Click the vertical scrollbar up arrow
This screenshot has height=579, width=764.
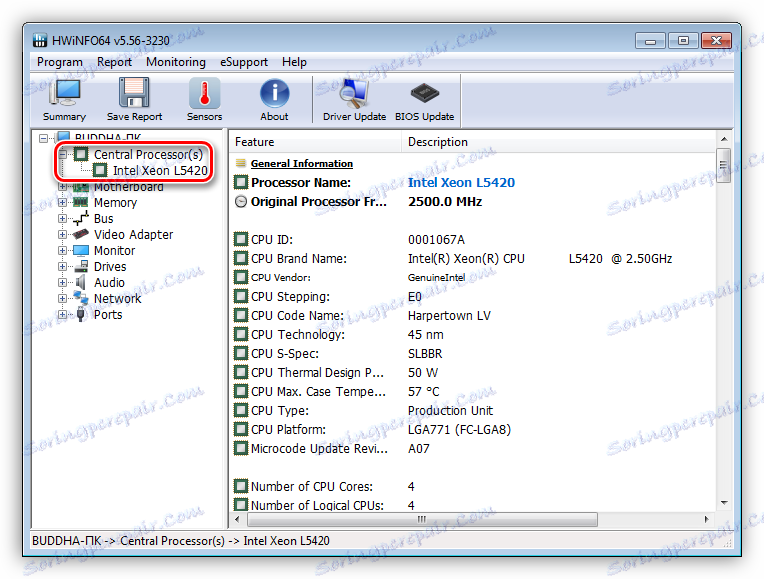[x=724, y=139]
